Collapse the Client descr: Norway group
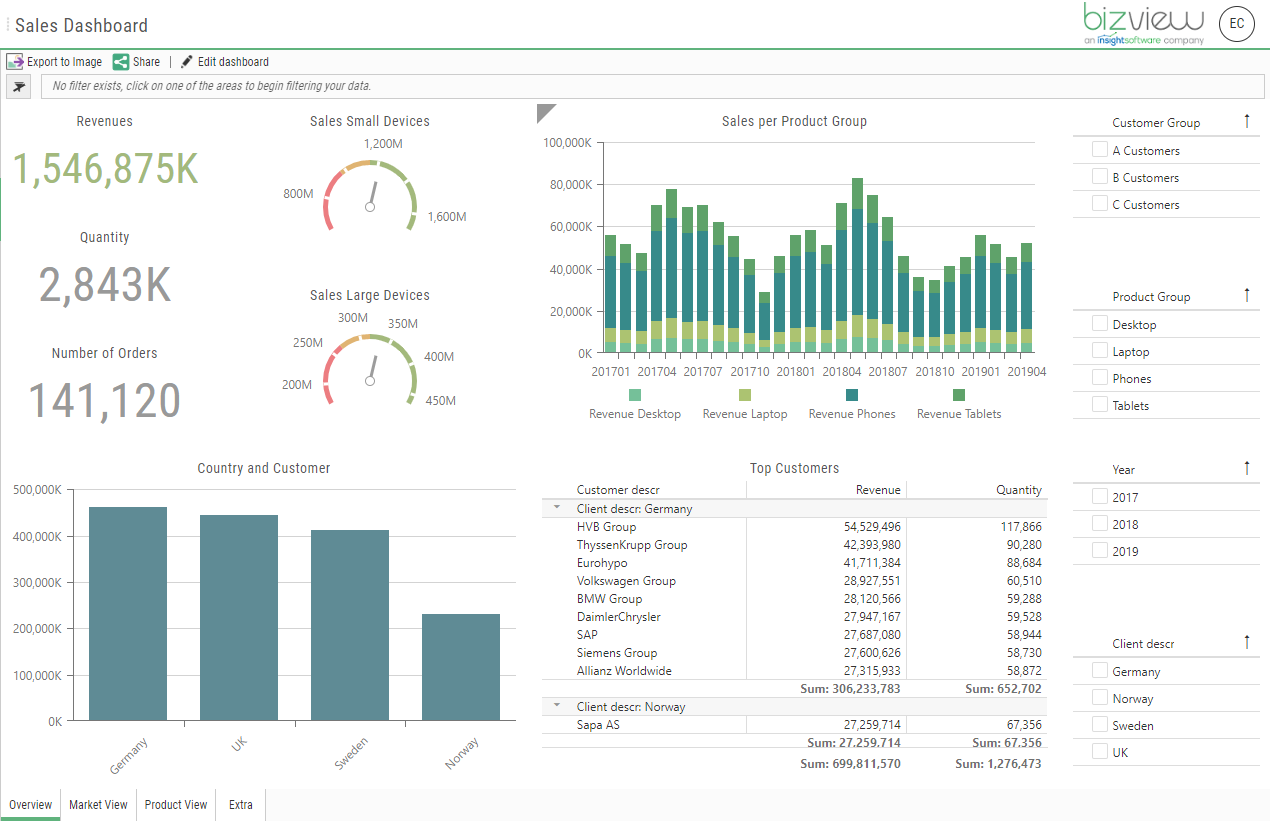The height and width of the screenshot is (821, 1270). pyautogui.click(x=558, y=706)
